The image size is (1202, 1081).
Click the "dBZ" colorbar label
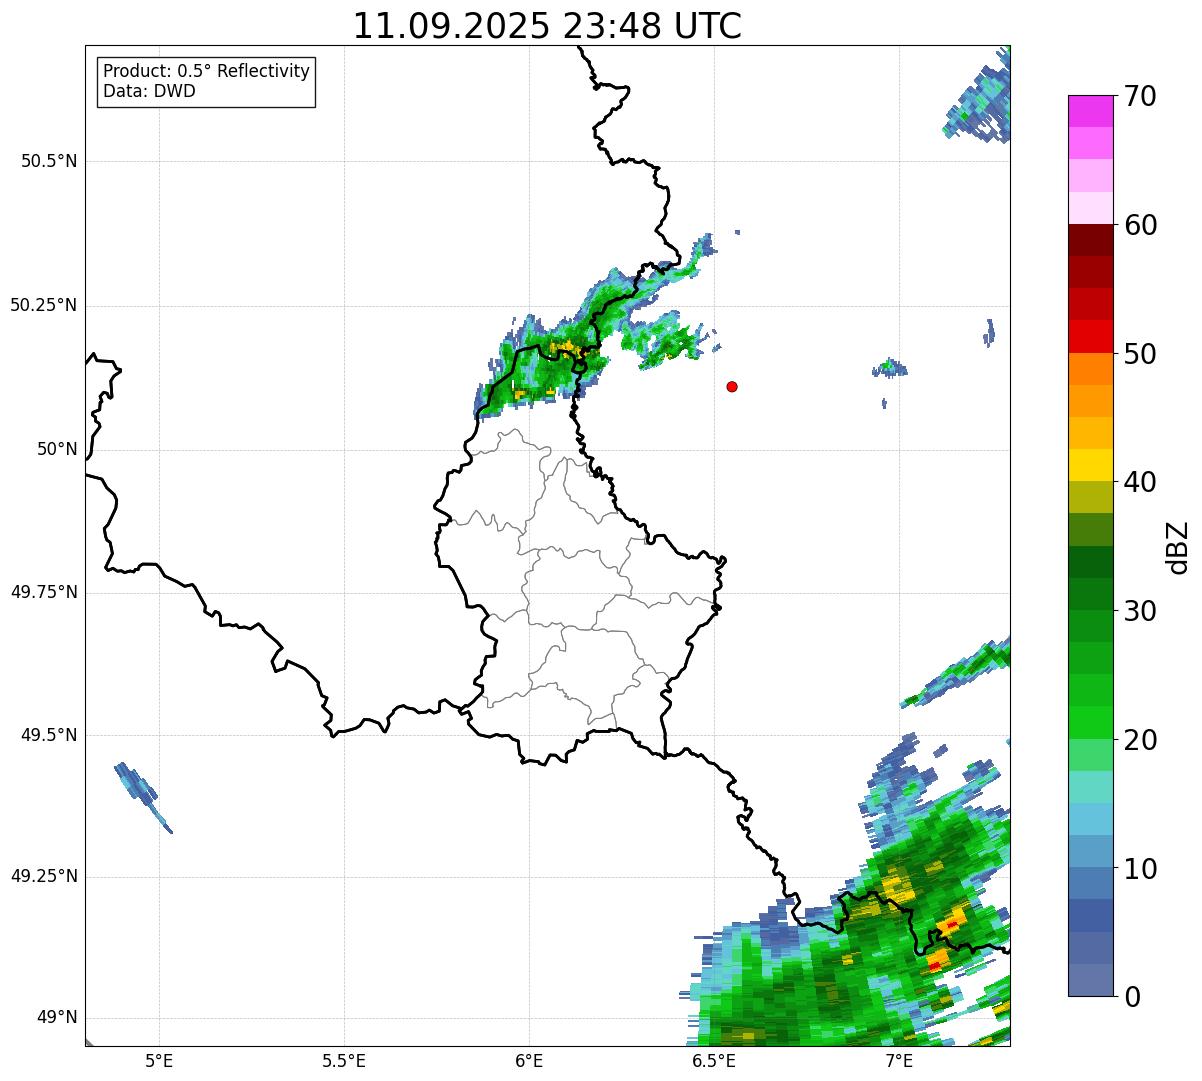(1179, 547)
